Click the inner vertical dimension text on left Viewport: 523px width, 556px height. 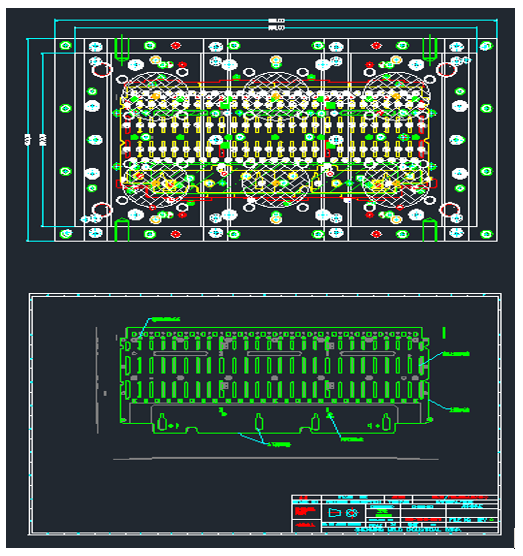(x=43, y=139)
